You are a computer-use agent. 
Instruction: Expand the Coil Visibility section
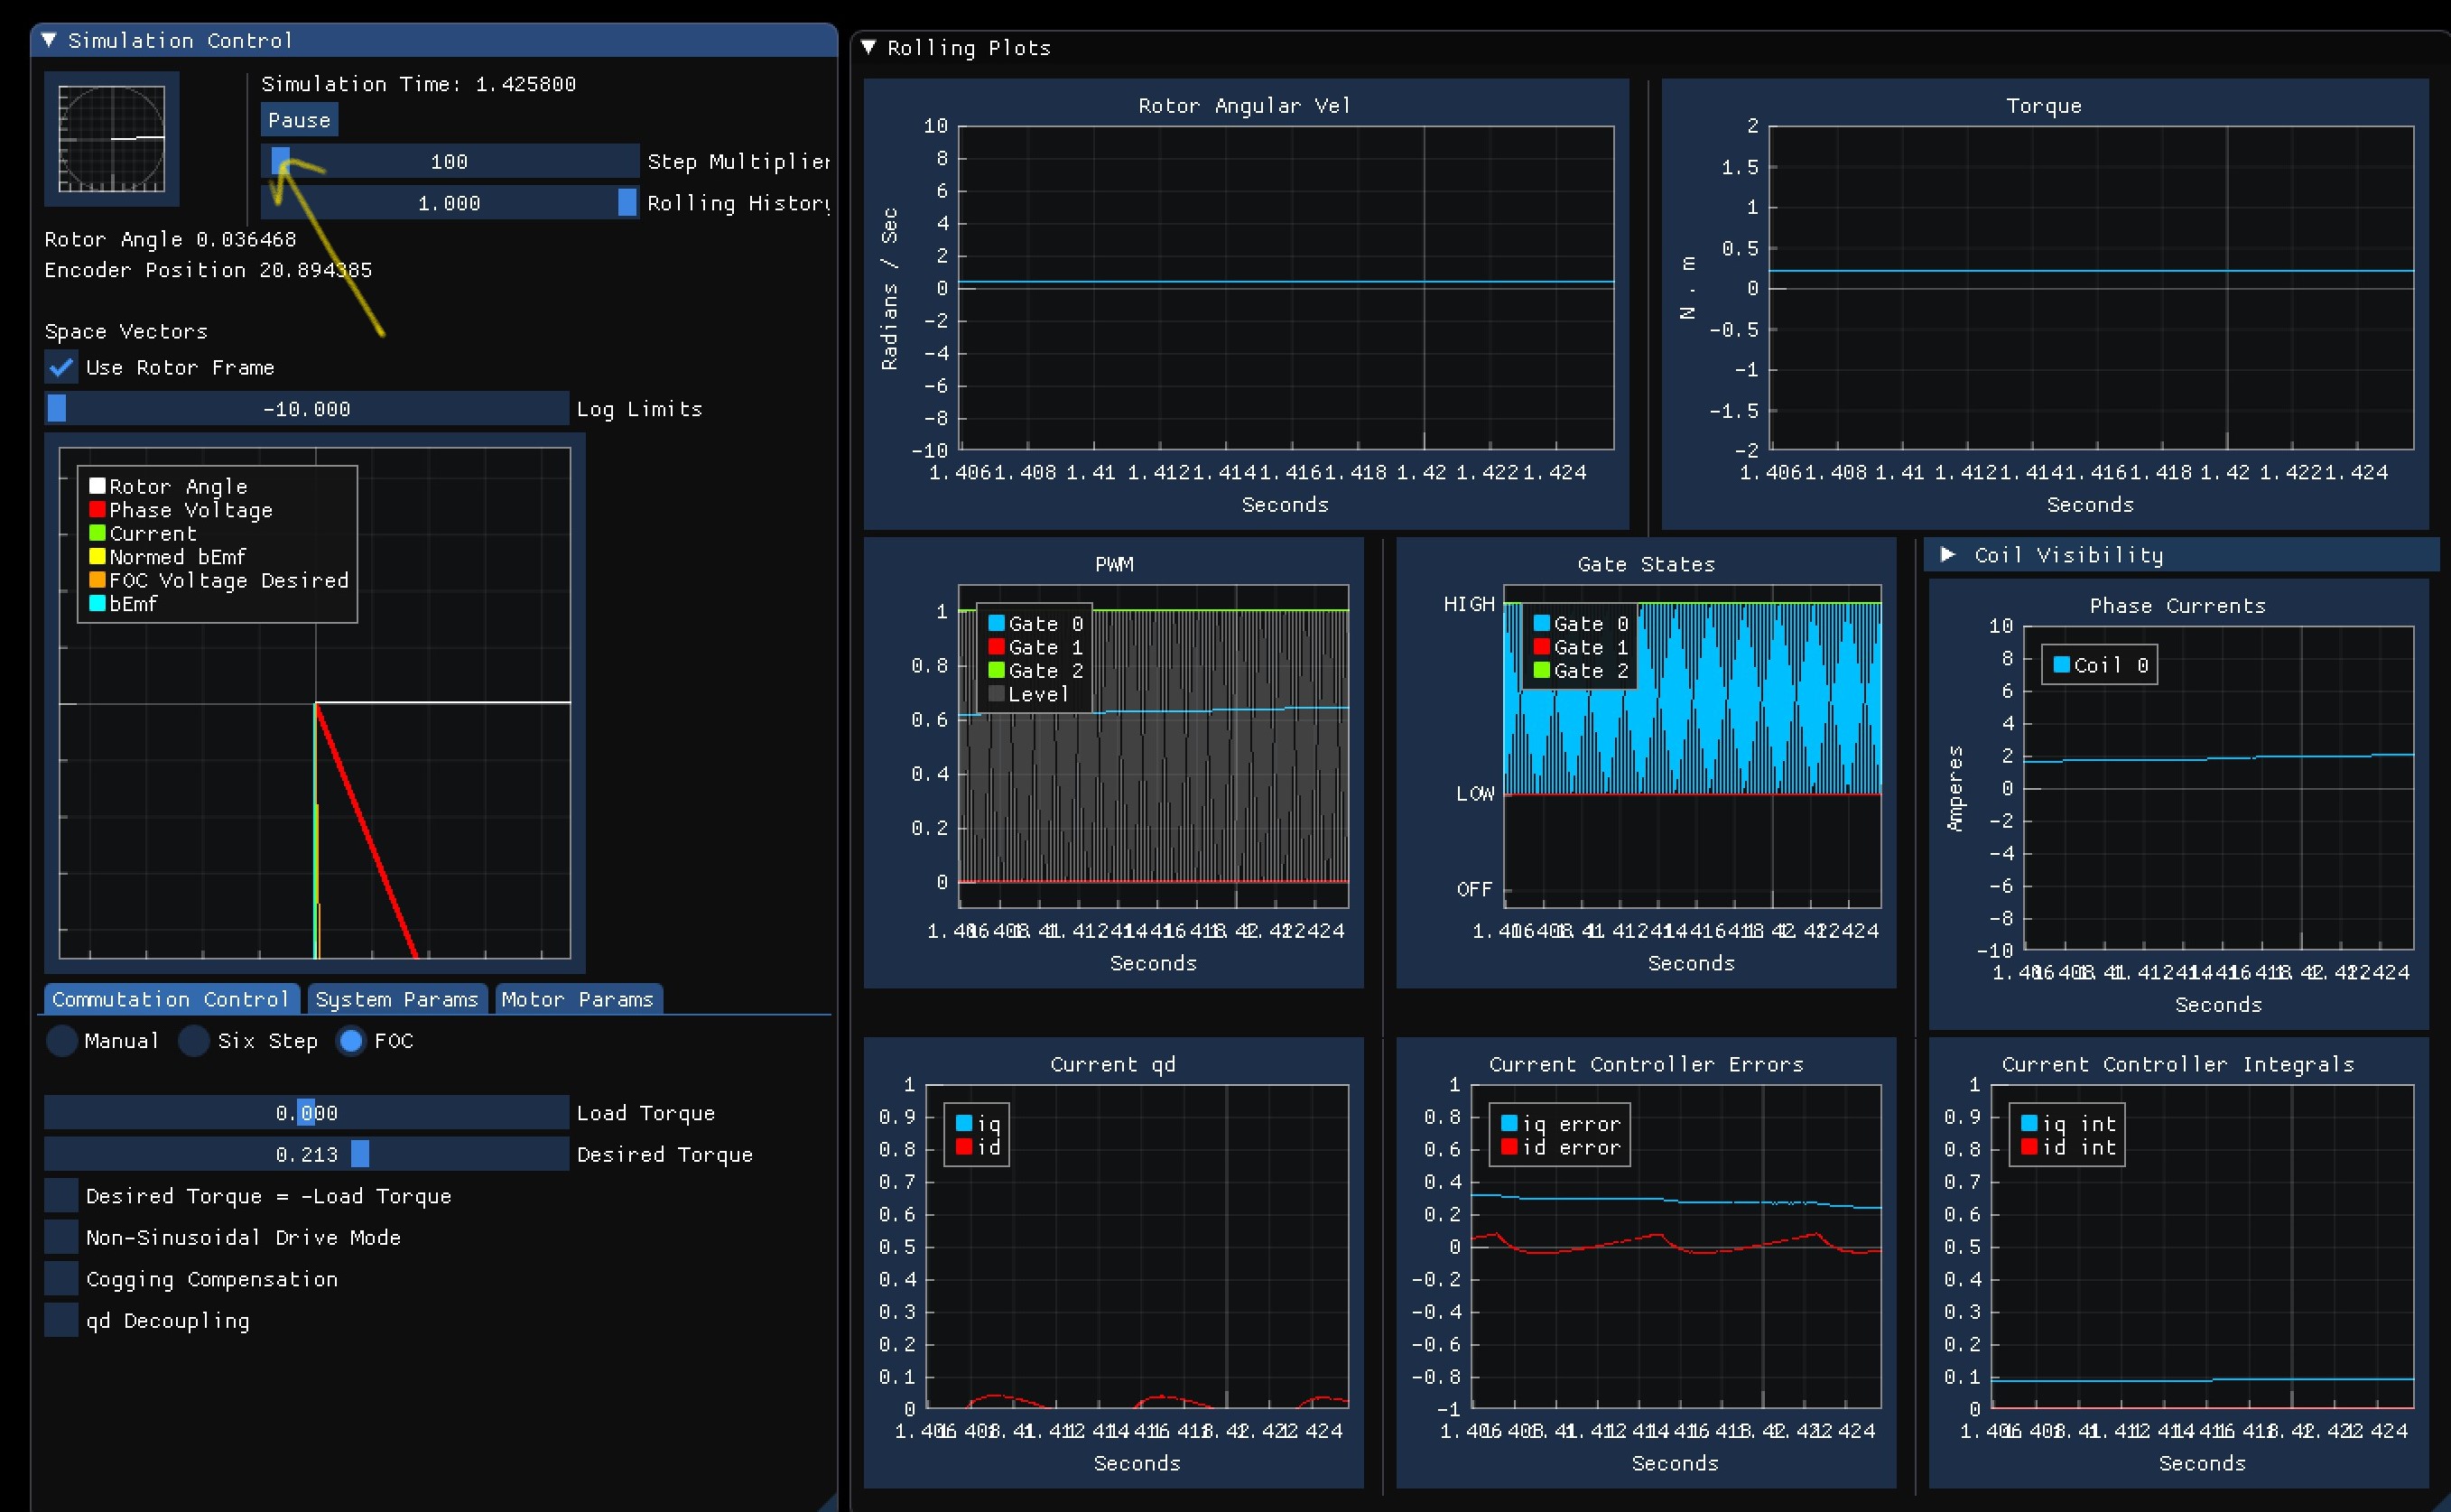tap(1947, 554)
